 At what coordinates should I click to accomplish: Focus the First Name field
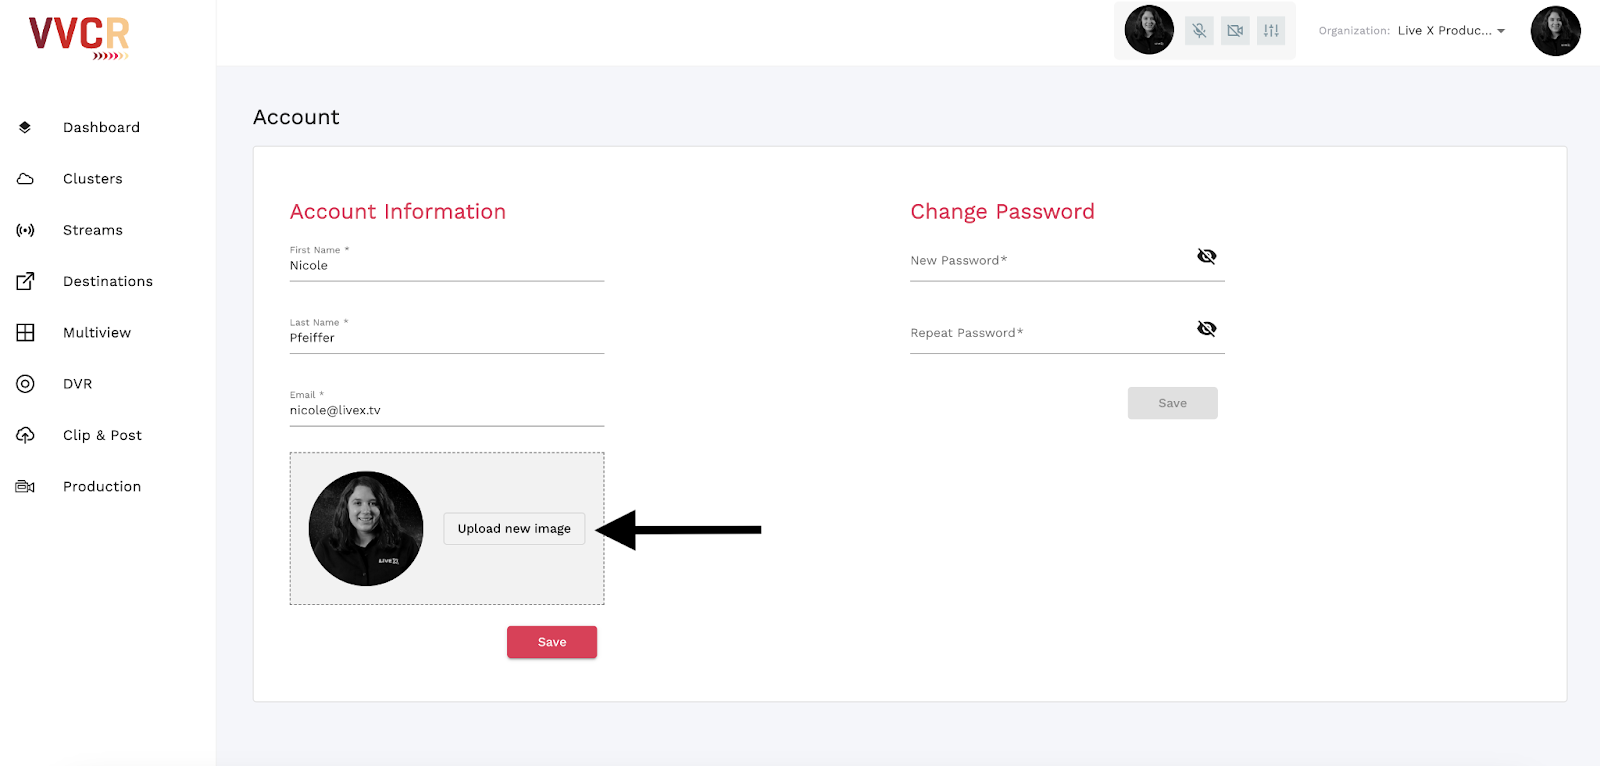(x=447, y=265)
